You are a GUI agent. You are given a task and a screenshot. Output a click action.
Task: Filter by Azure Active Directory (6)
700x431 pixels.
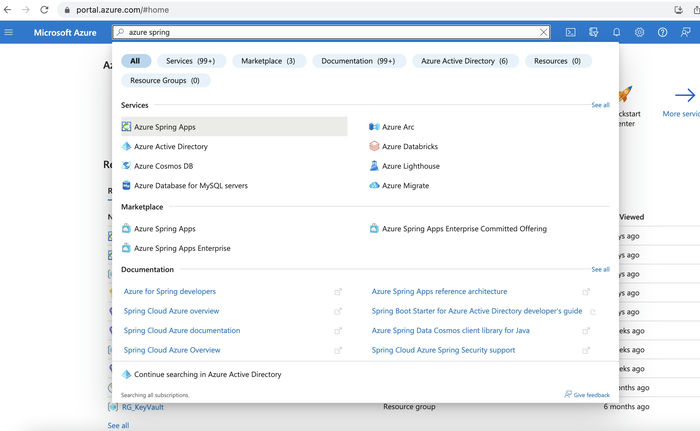click(x=464, y=61)
